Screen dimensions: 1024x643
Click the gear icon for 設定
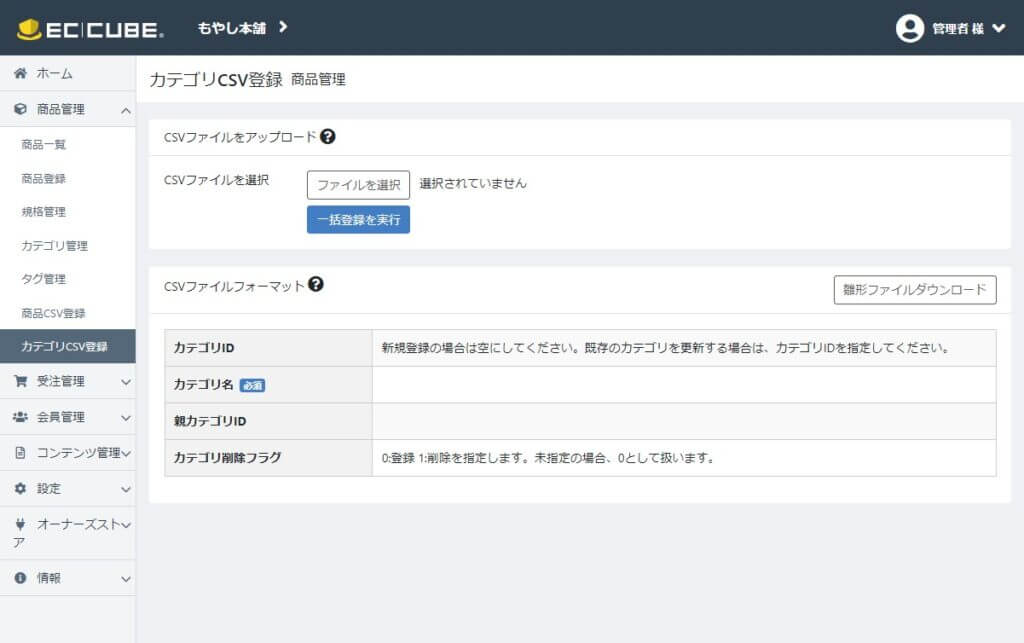pos(20,489)
